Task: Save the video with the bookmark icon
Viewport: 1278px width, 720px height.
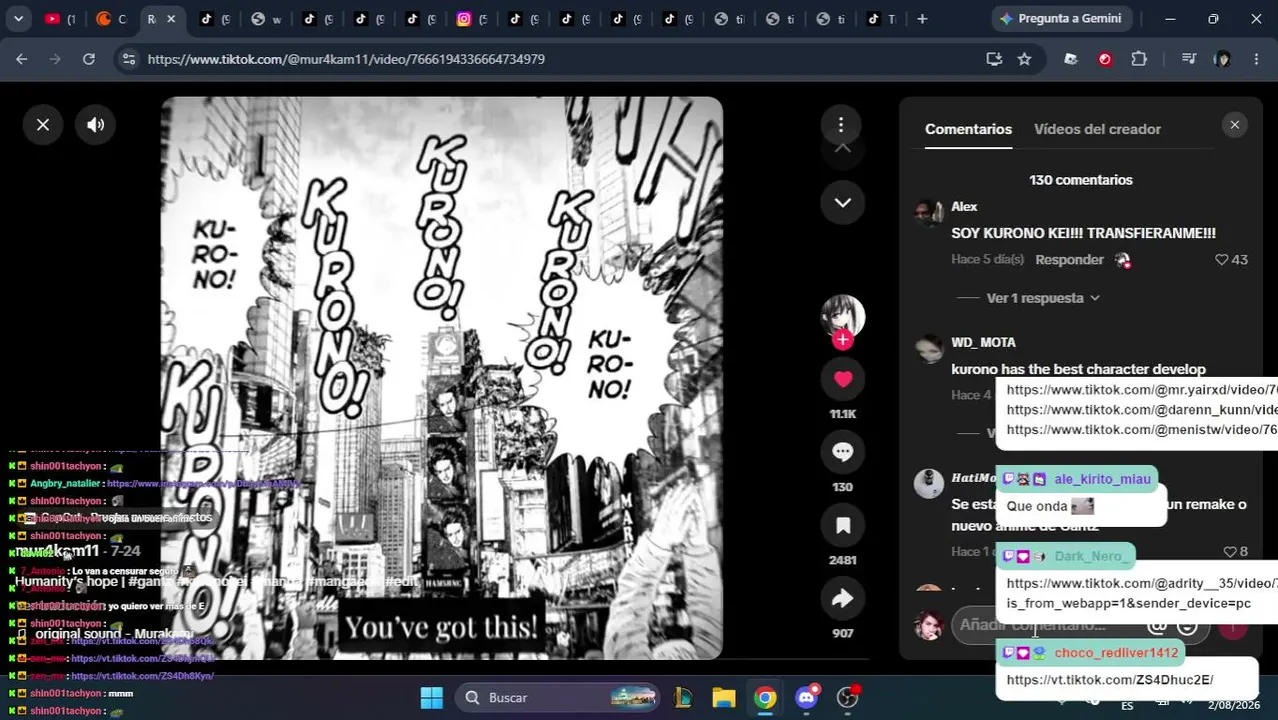Action: point(843,525)
